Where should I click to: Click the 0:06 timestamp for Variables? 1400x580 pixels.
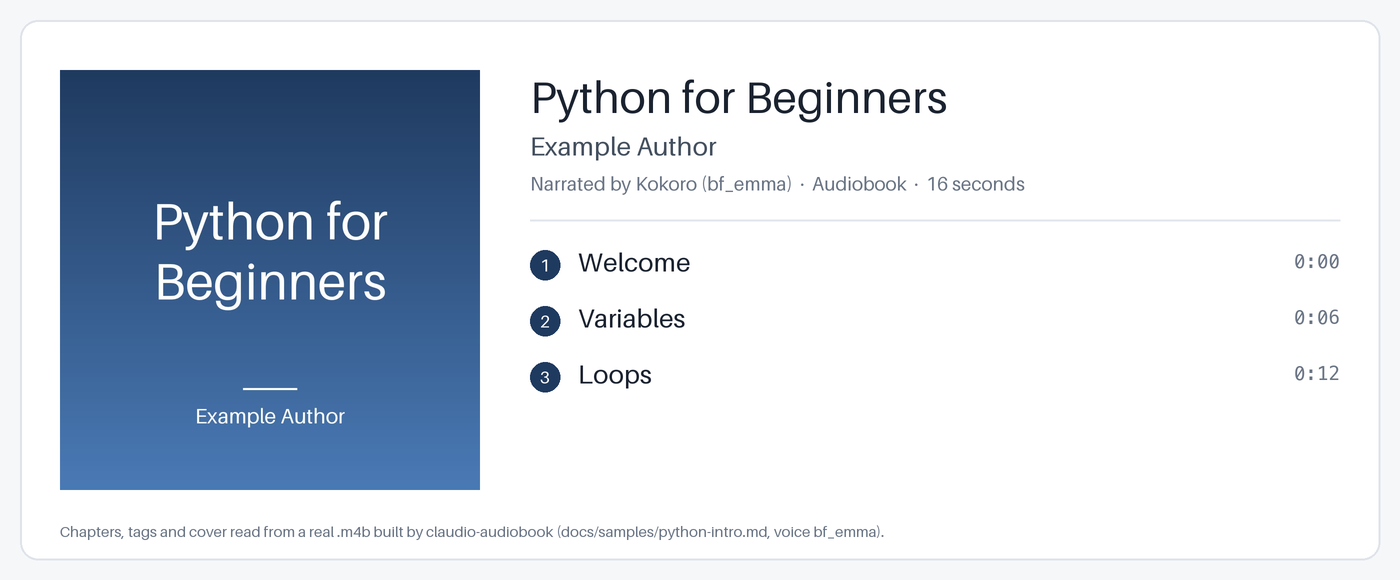coord(1316,318)
